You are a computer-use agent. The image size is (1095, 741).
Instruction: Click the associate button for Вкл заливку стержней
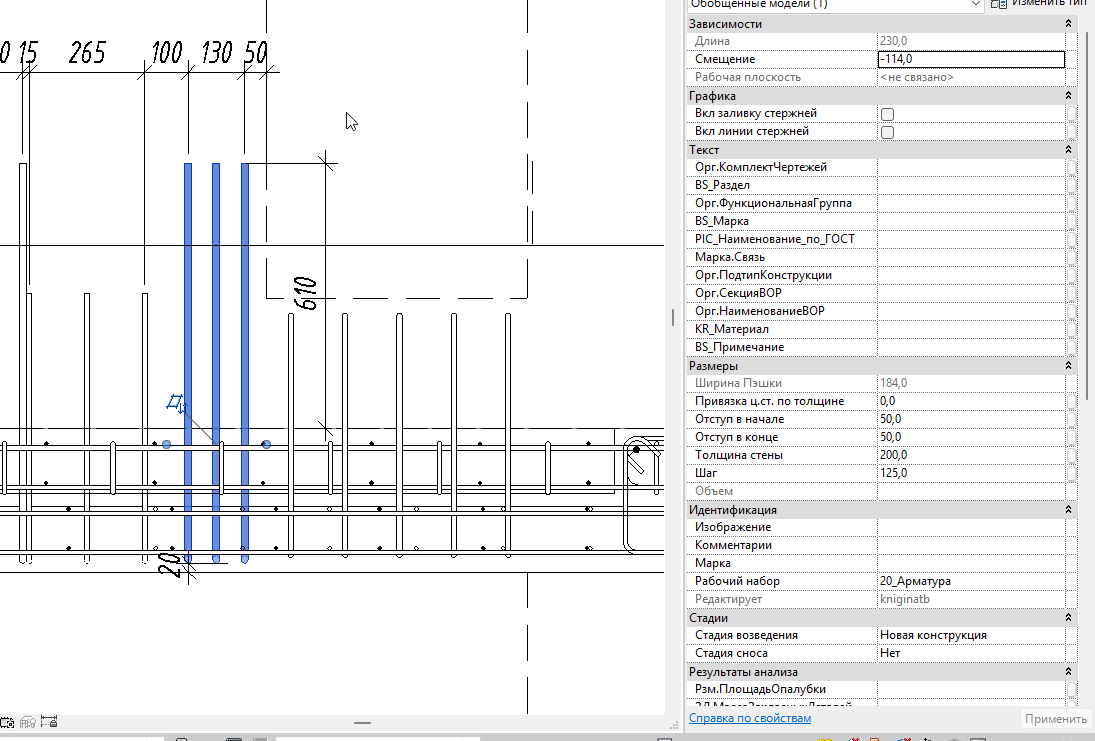point(1072,113)
